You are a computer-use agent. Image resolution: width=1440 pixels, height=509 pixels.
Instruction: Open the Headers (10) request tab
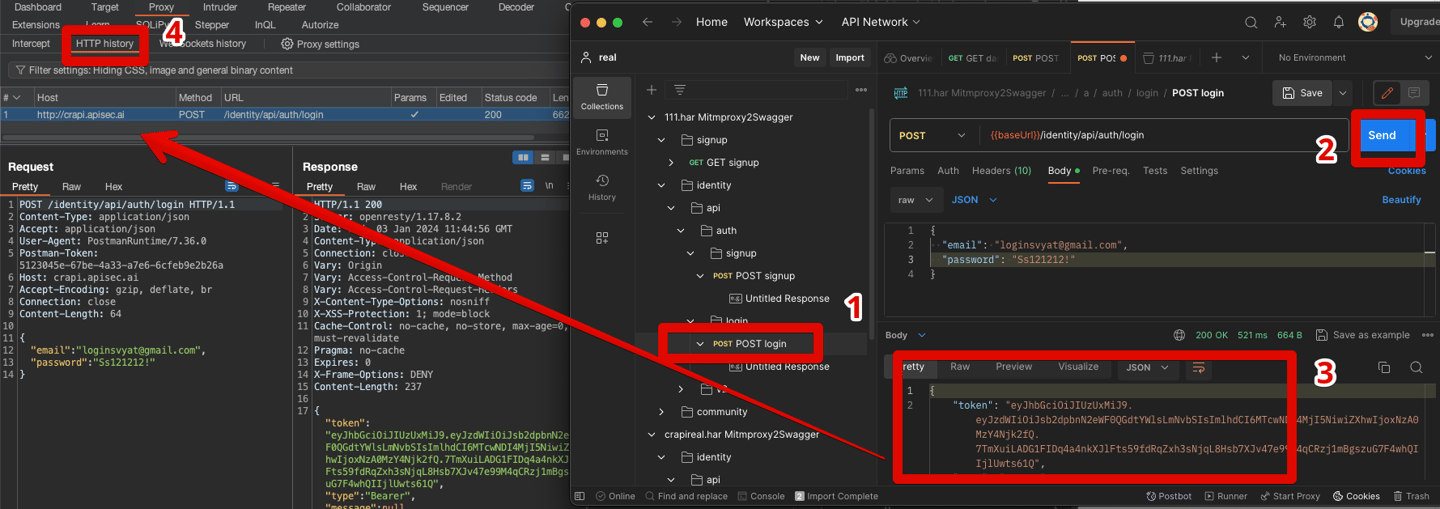click(1001, 171)
